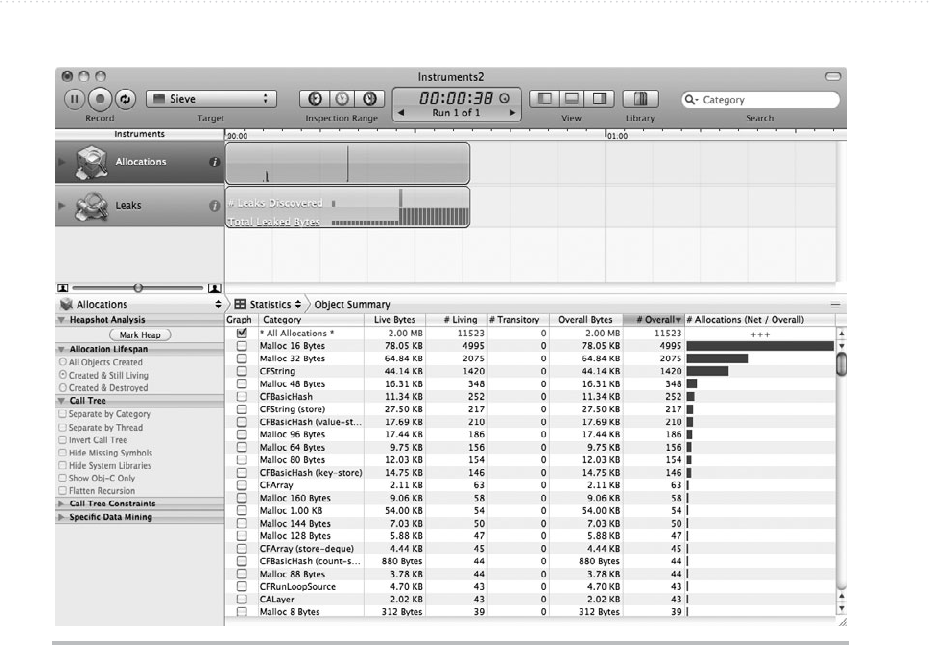This screenshot has height=645, width=929.
Task: Select the CFBasicHash (key-store) row
Action: pyautogui.click(x=531, y=473)
